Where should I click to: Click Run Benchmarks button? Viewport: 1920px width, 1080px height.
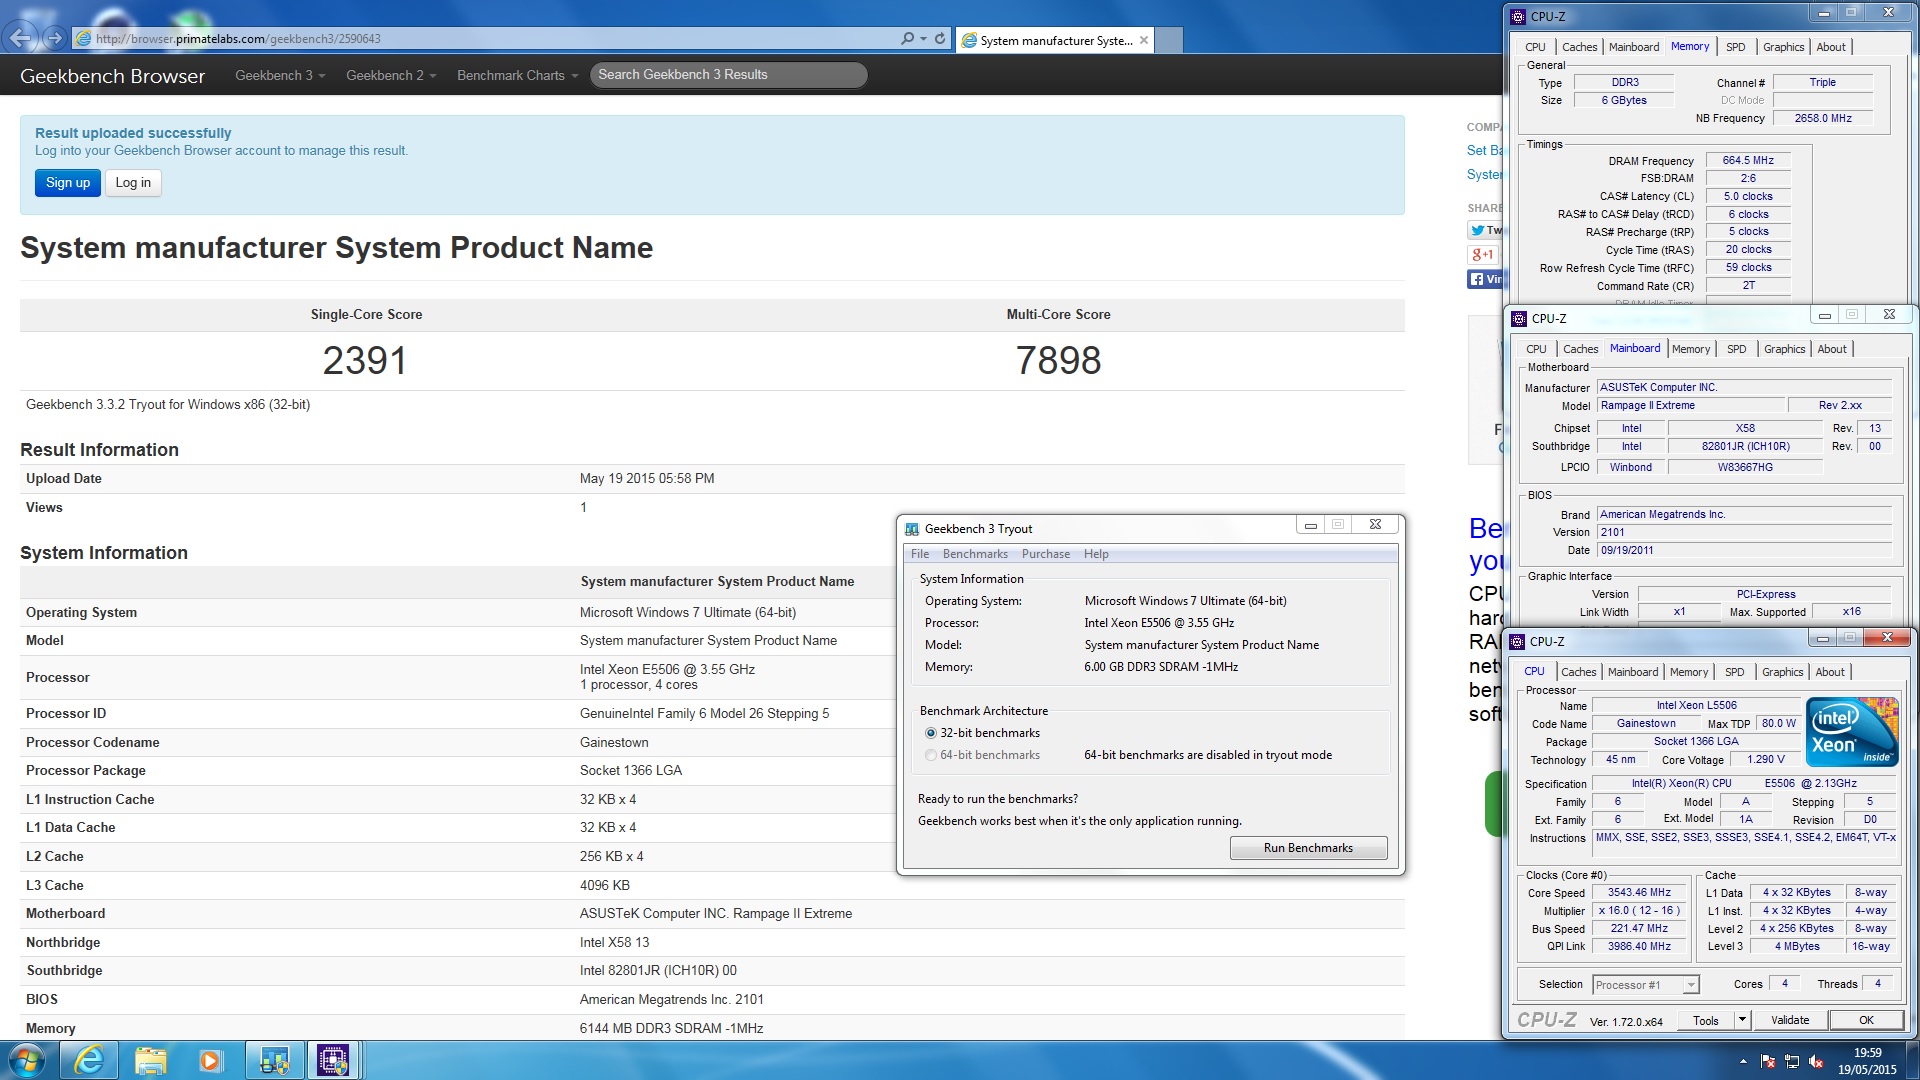1308,848
